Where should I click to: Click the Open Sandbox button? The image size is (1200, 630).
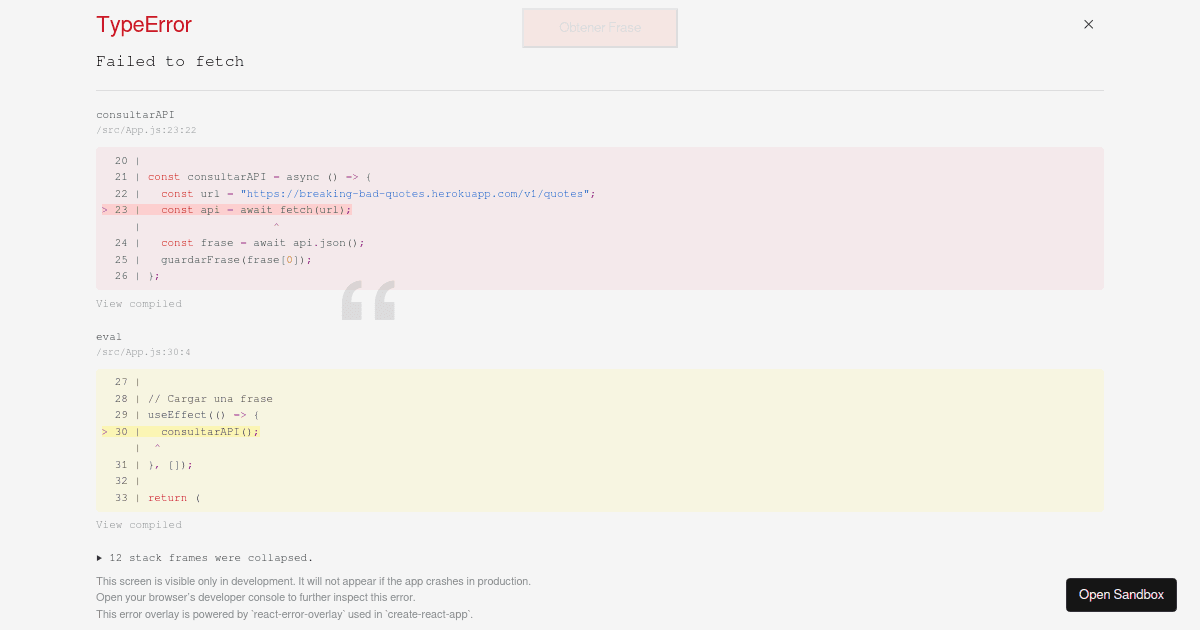(1121, 594)
